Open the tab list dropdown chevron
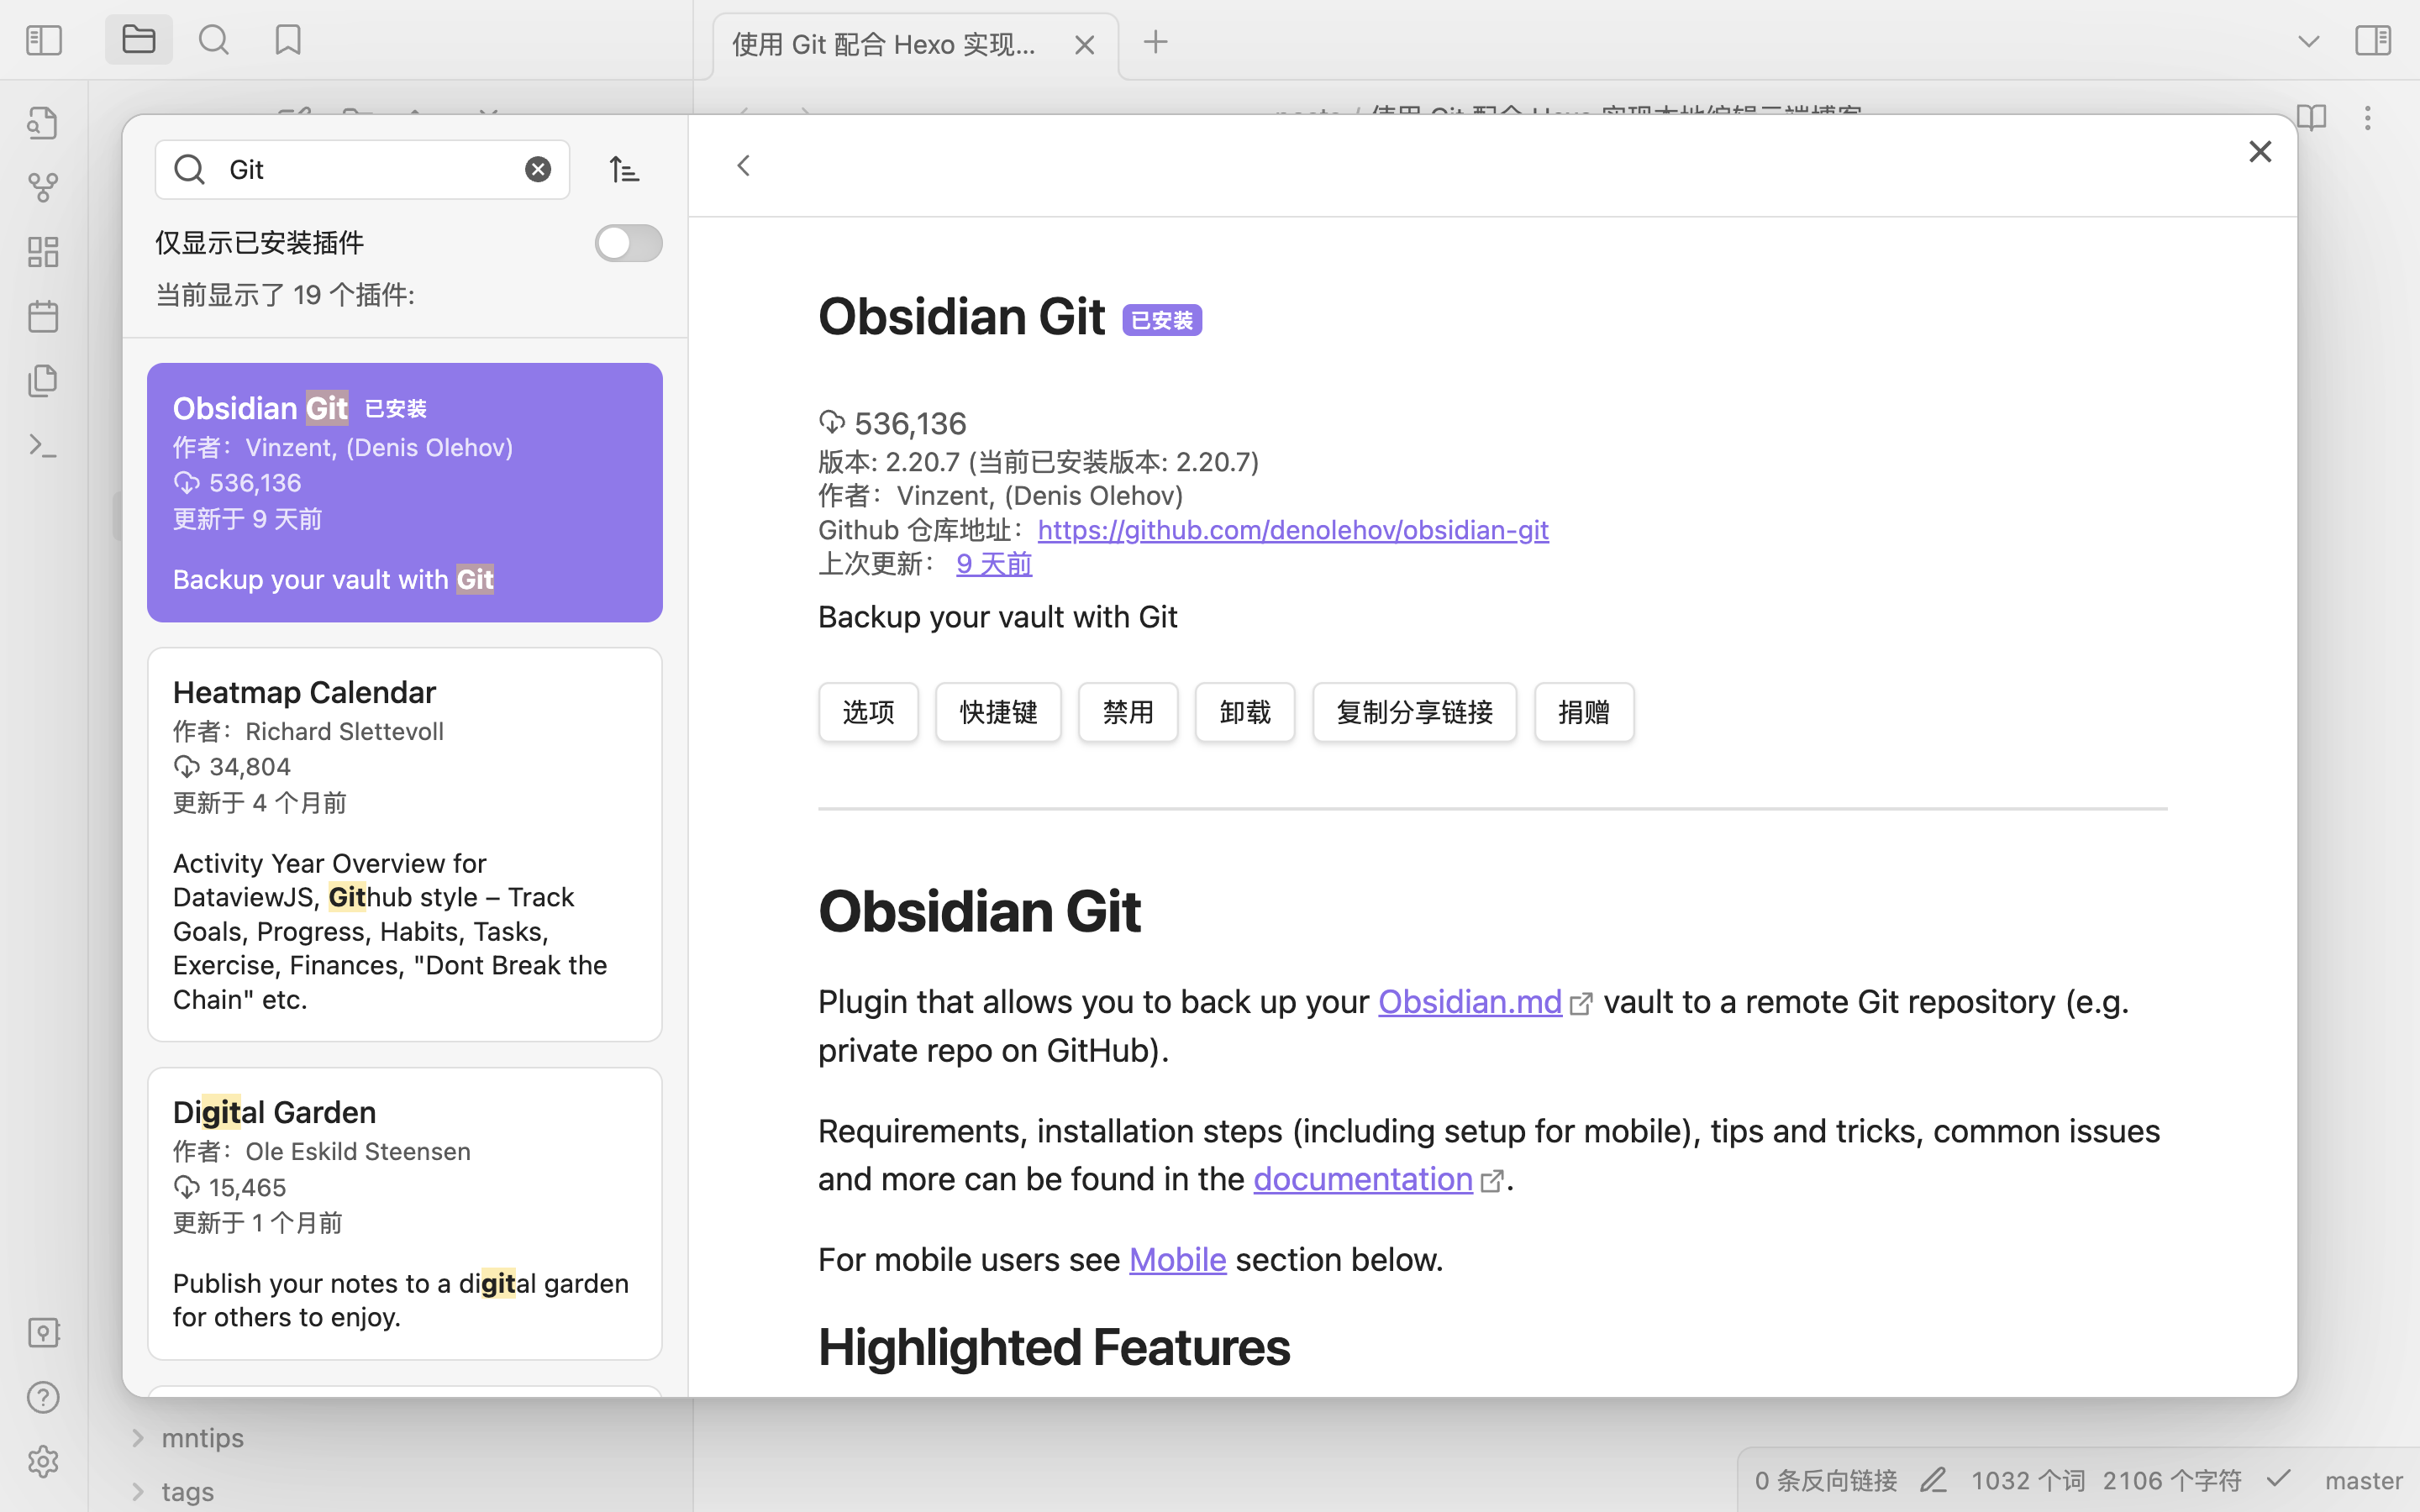 tap(2308, 42)
